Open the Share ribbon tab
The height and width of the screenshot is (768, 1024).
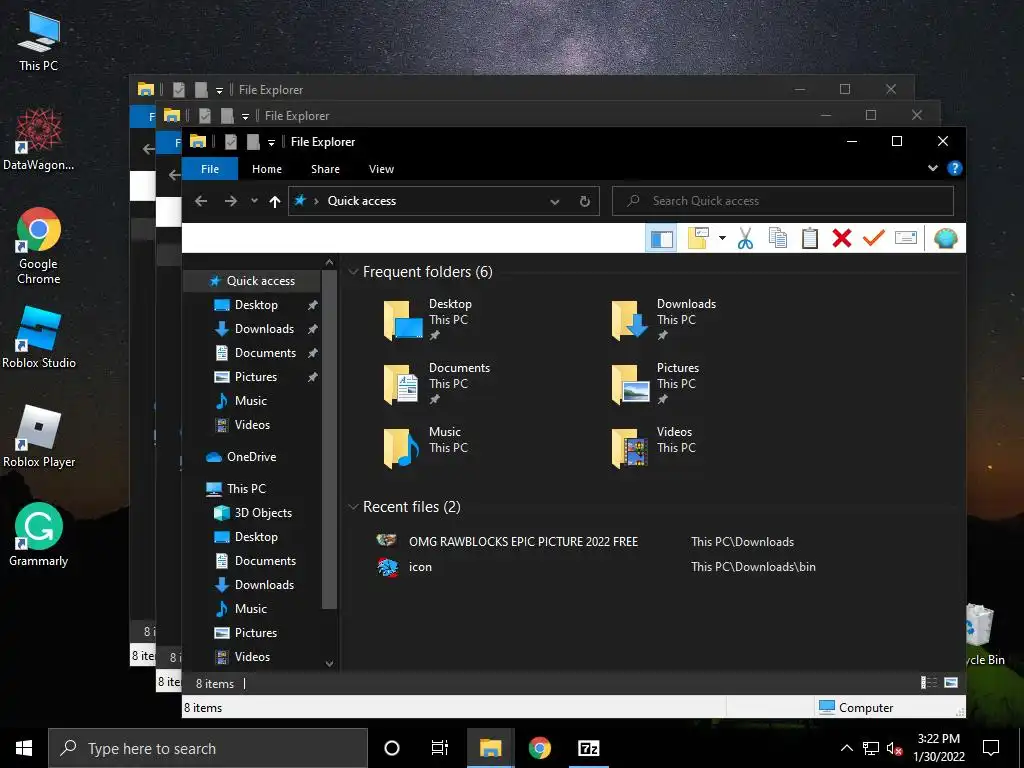pyautogui.click(x=325, y=169)
